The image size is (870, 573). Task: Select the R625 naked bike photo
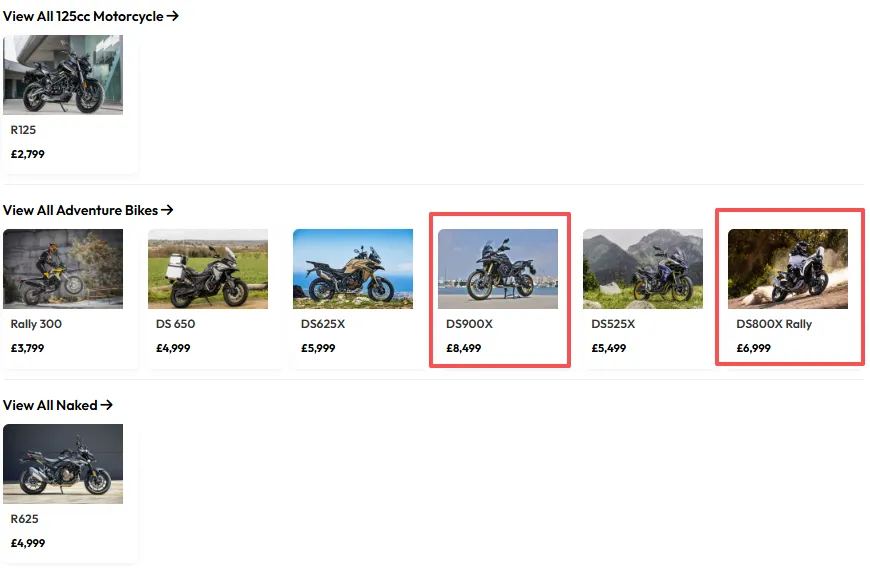(x=63, y=464)
